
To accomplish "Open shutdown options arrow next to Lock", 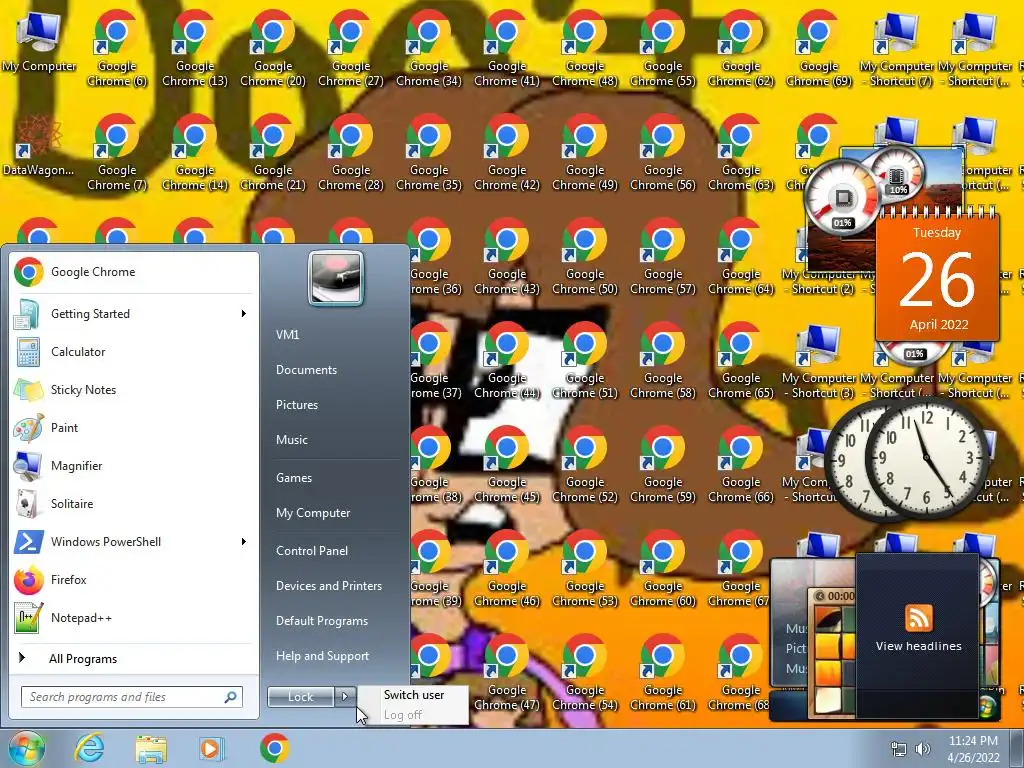I will pyautogui.click(x=345, y=697).
